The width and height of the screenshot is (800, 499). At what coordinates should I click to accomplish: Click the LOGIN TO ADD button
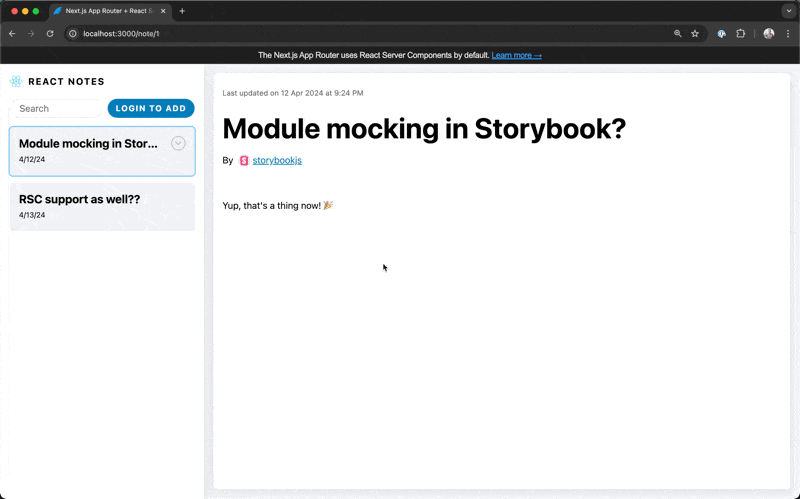pos(151,108)
